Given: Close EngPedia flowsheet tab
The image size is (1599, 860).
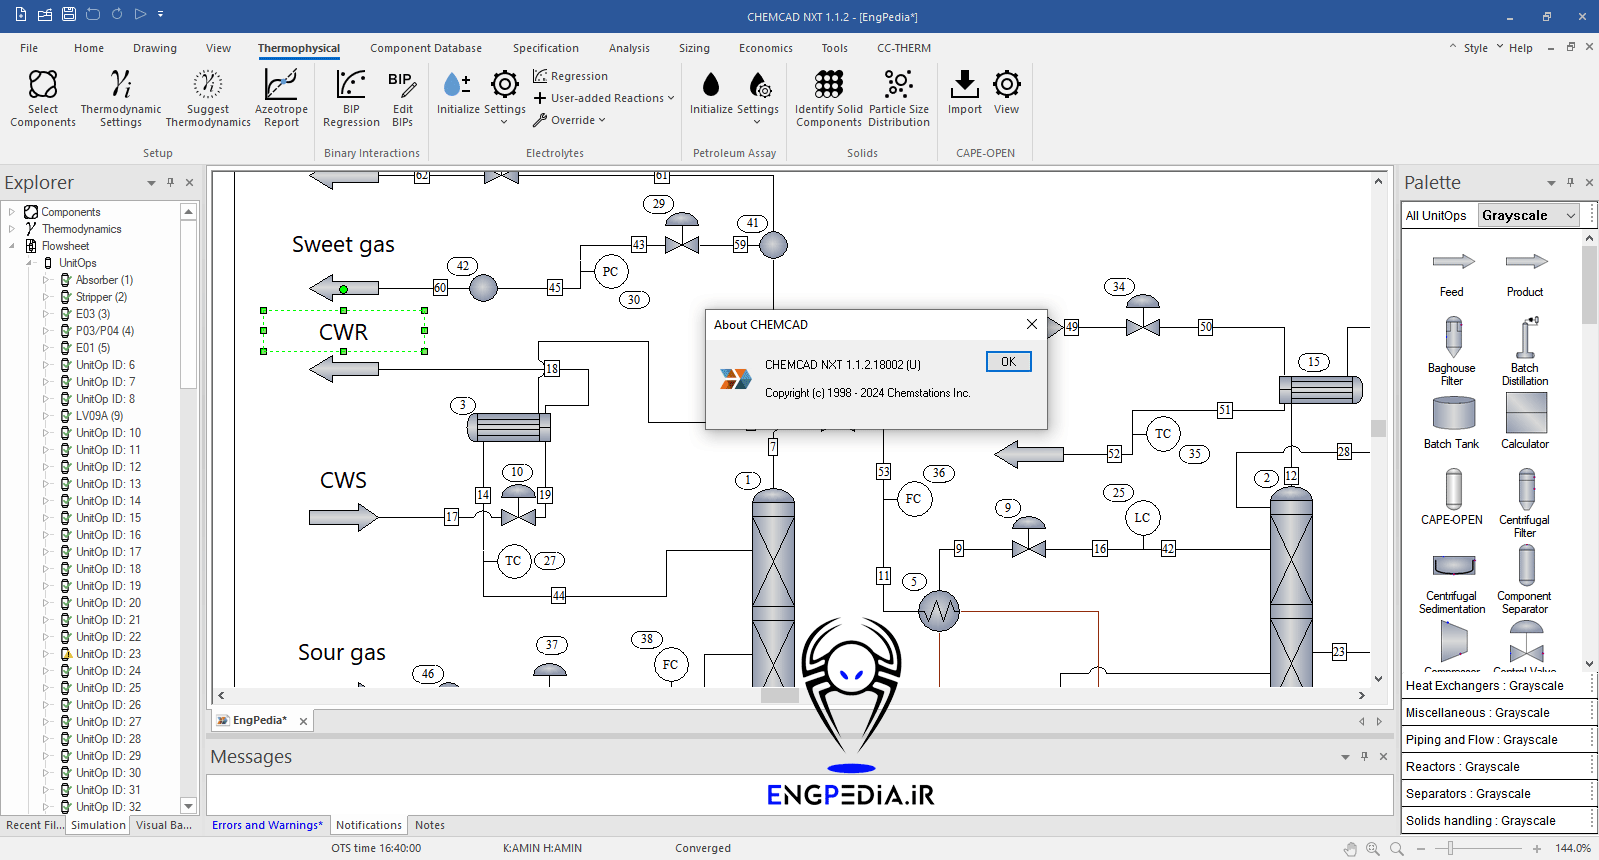Looking at the screenshot, I should tap(303, 721).
